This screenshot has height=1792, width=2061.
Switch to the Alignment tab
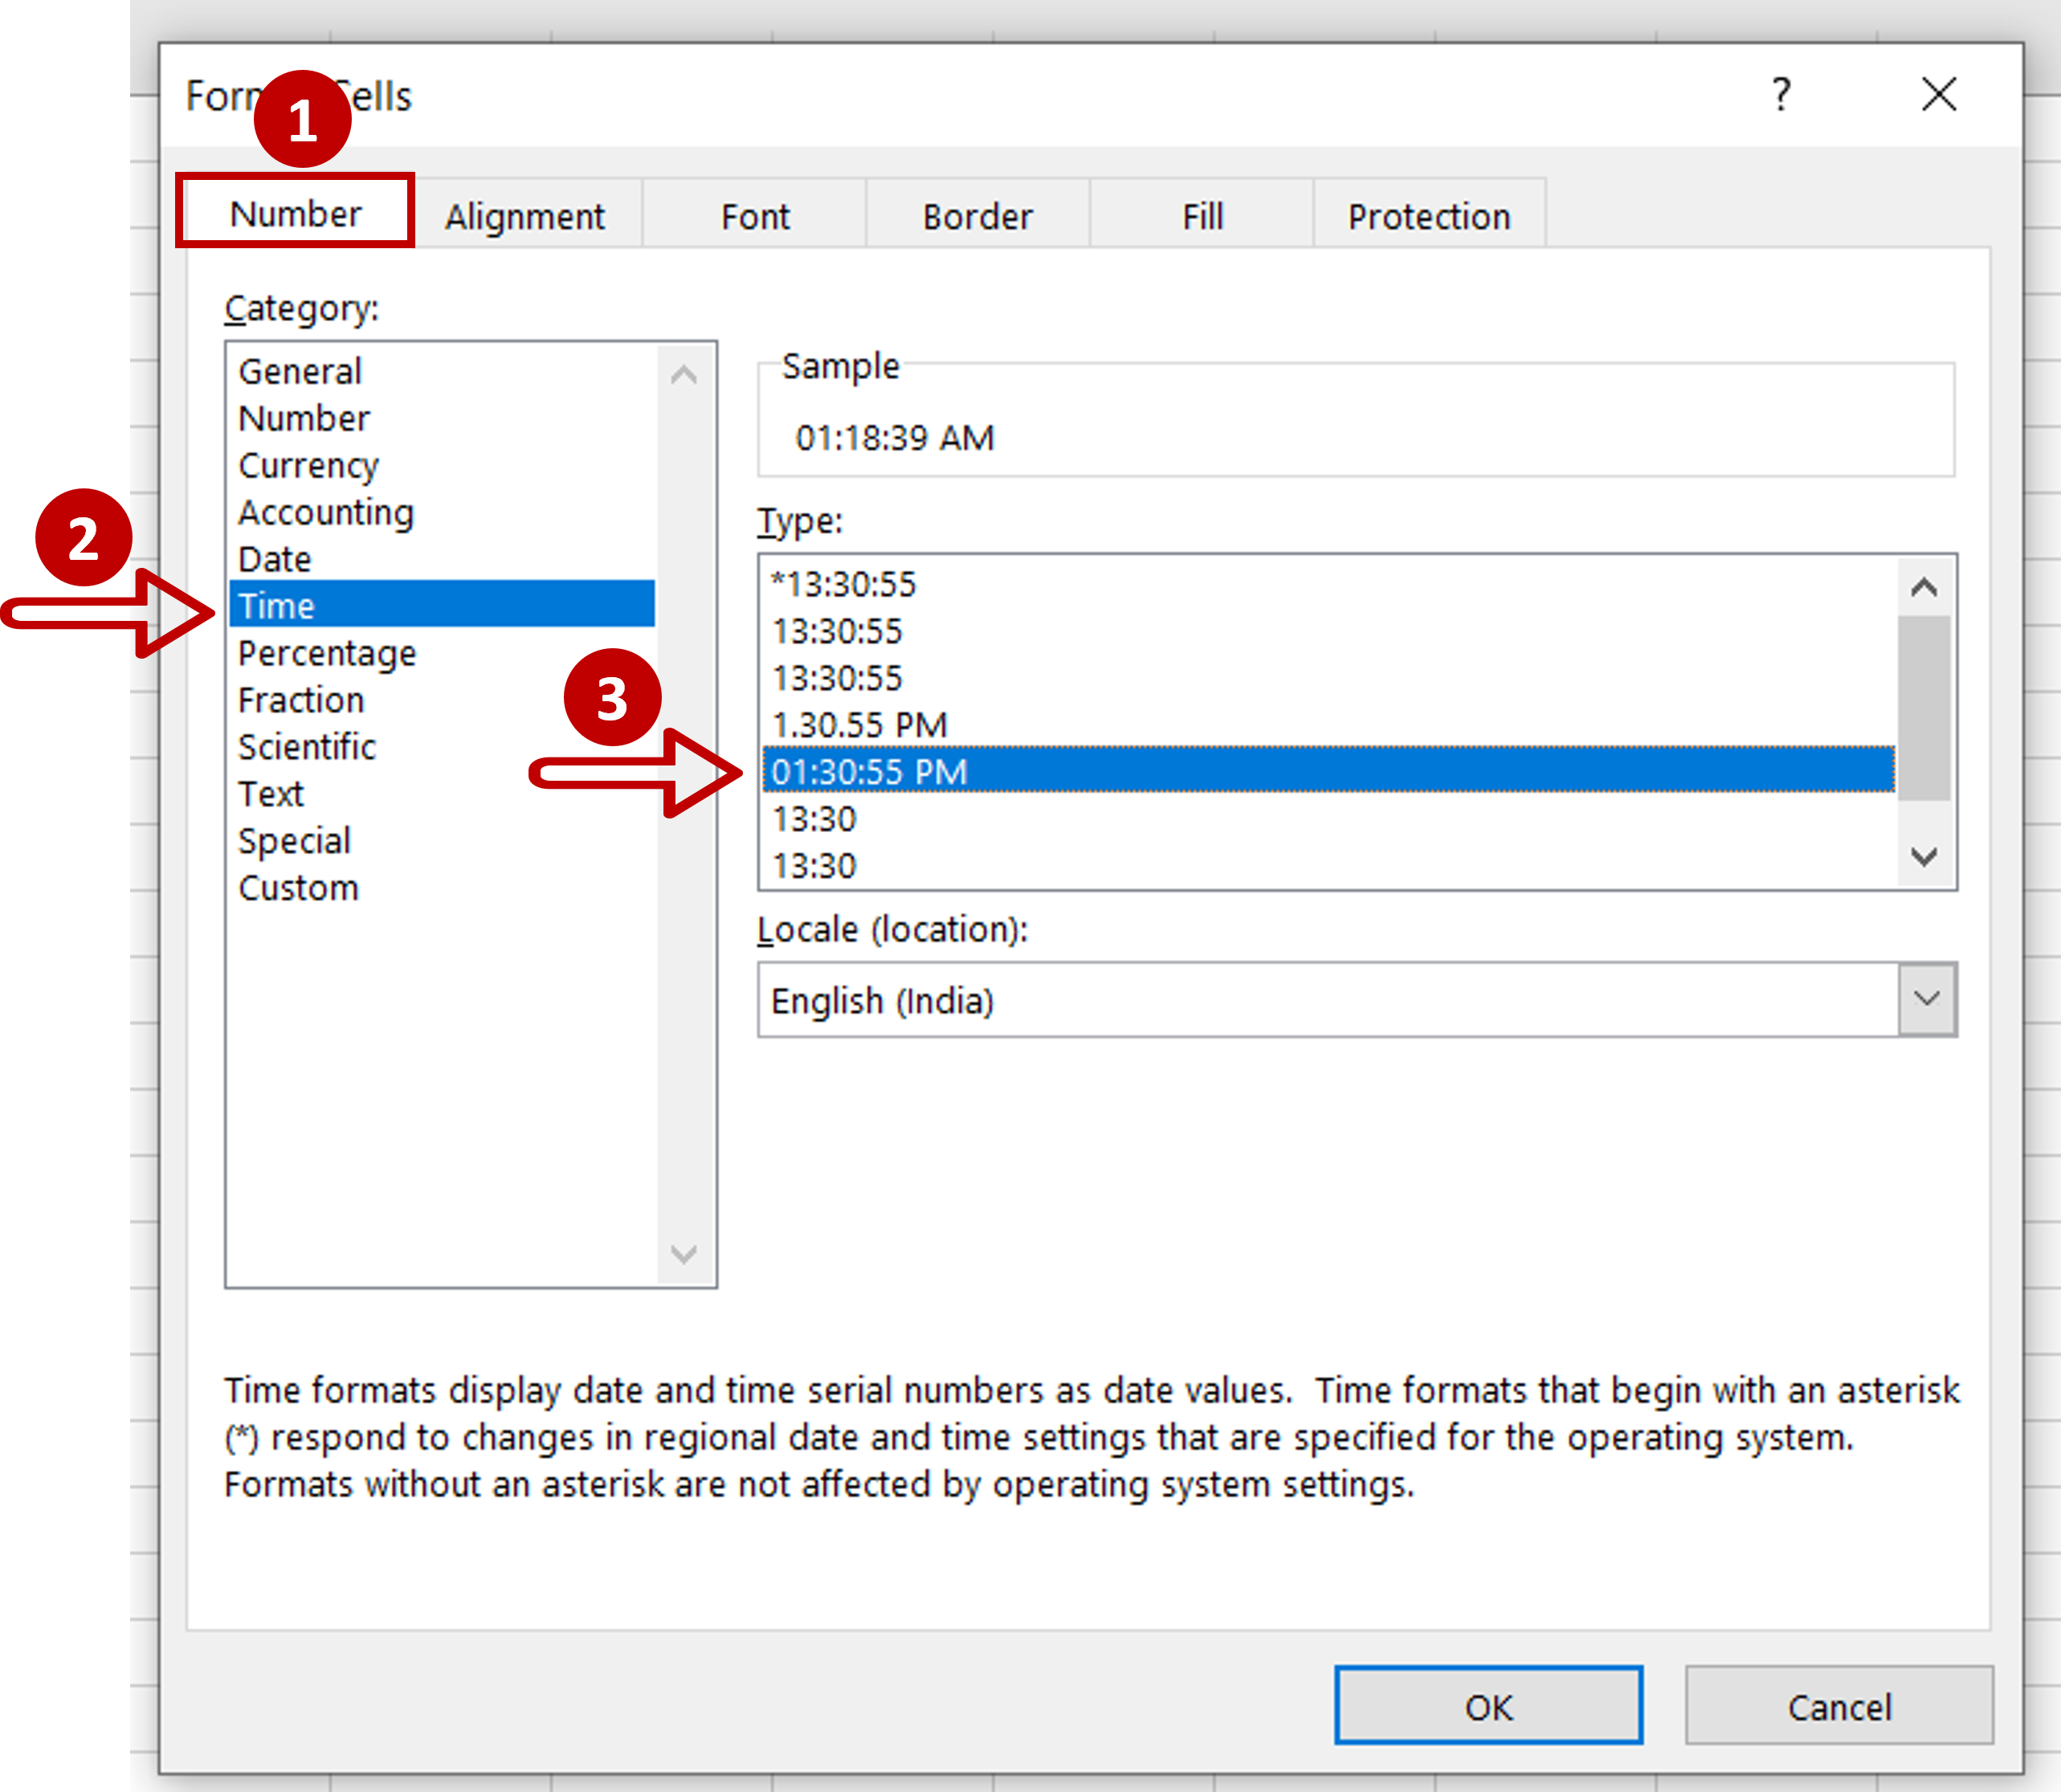click(524, 216)
